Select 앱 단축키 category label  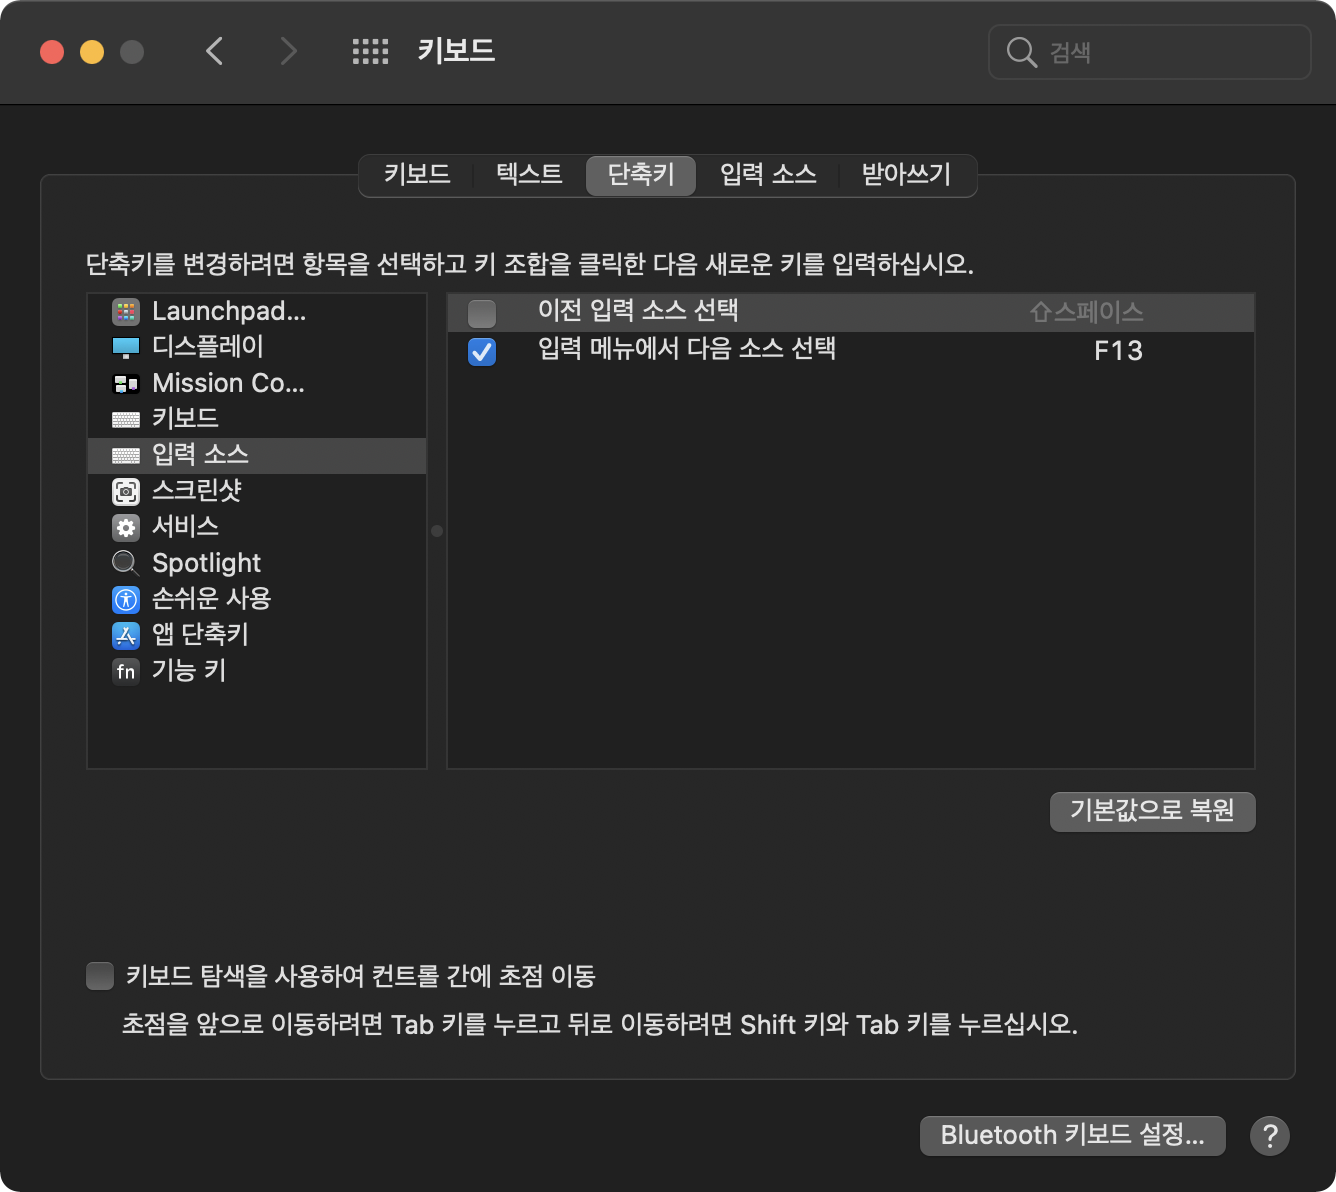(x=200, y=635)
